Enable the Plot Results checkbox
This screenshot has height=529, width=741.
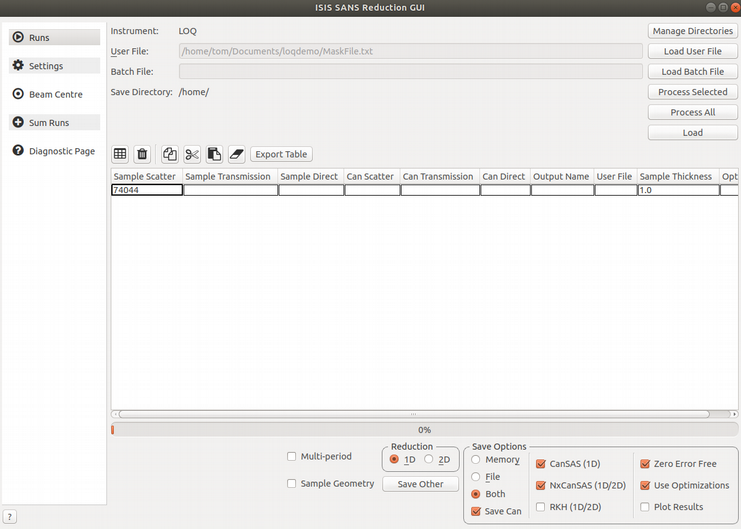pyautogui.click(x=645, y=507)
